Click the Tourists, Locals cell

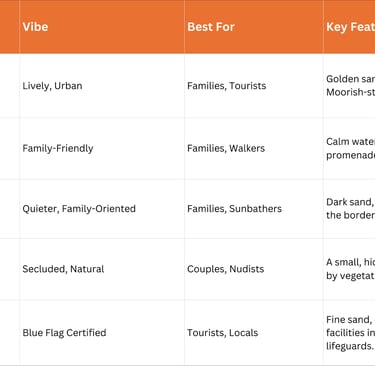point(254,333)
